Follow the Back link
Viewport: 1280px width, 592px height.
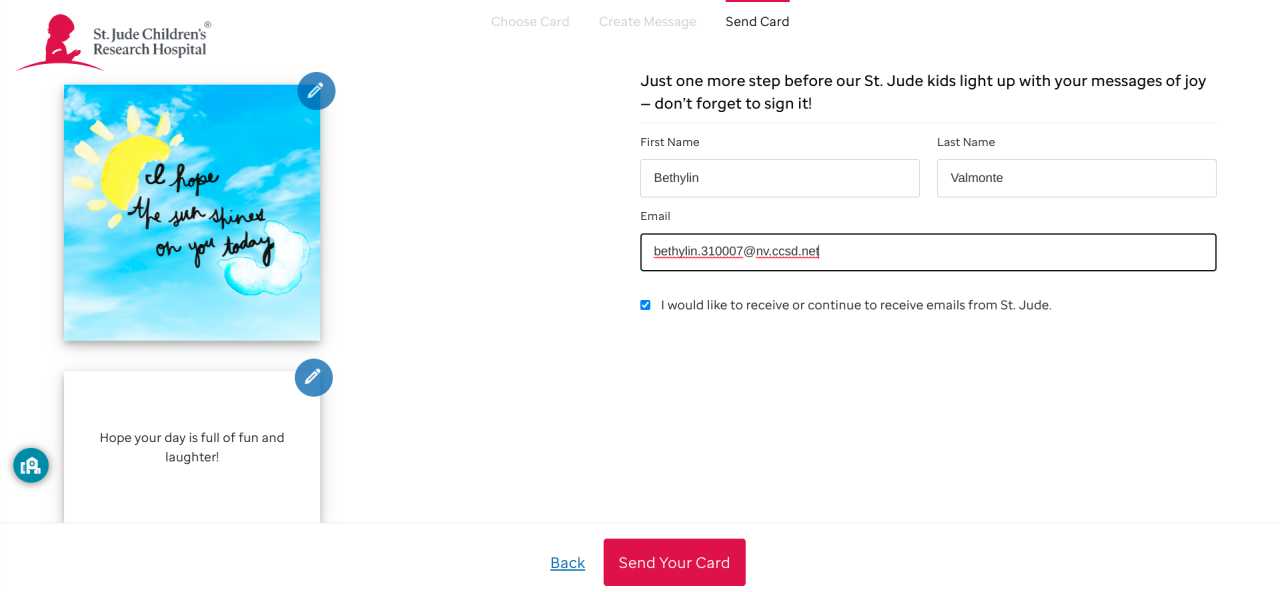click(x=567, y=563)
